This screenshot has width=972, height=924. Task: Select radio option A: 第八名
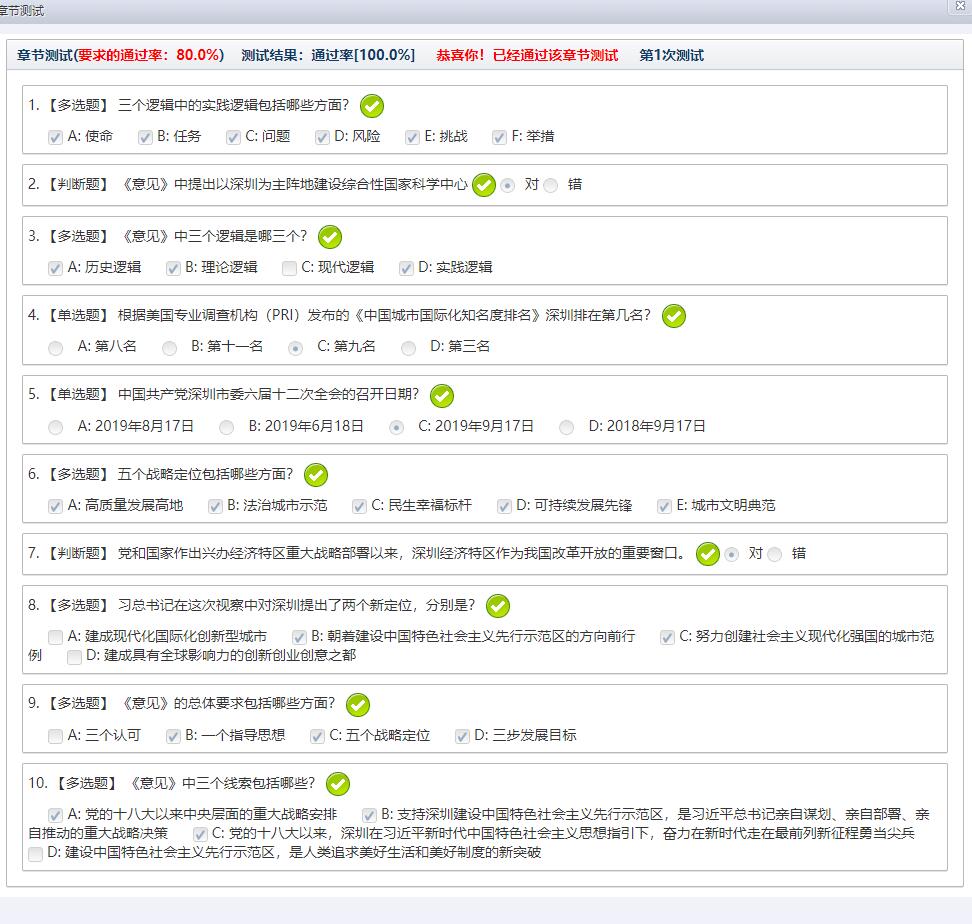(x=55, y=348)
